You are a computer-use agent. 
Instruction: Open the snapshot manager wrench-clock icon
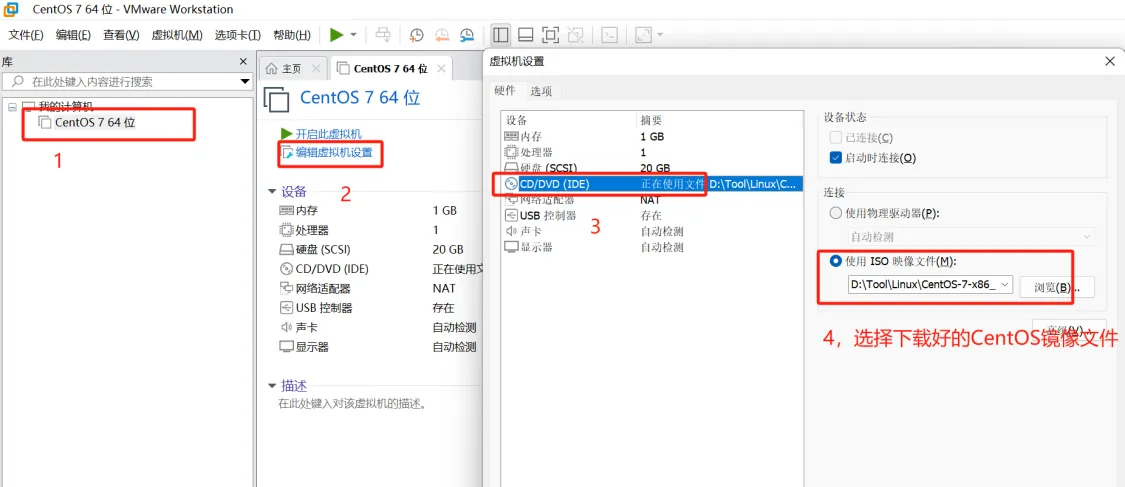(467, 34)
